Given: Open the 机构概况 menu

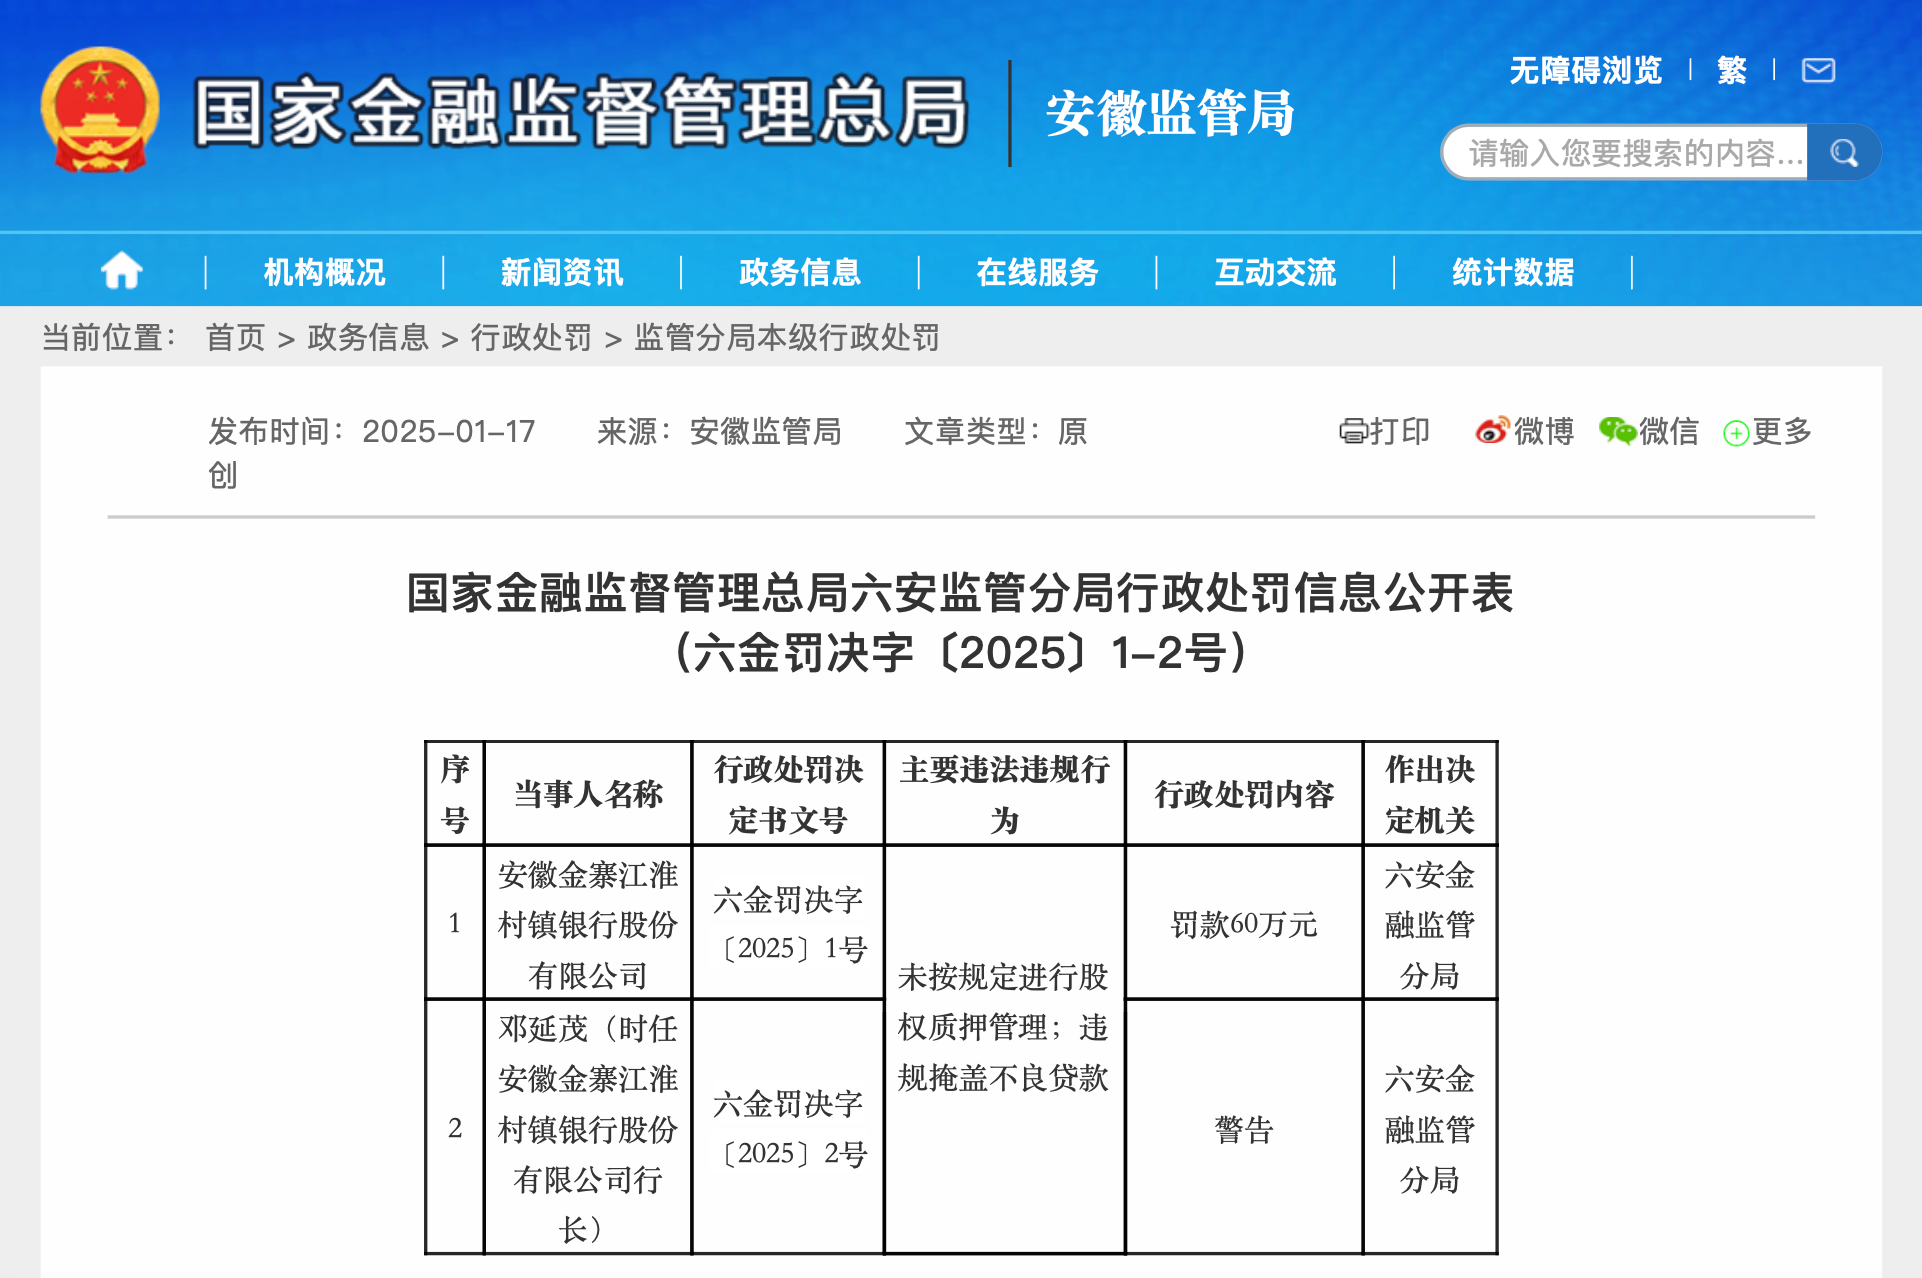Looking at the screenshot, I should pos(324,272).
